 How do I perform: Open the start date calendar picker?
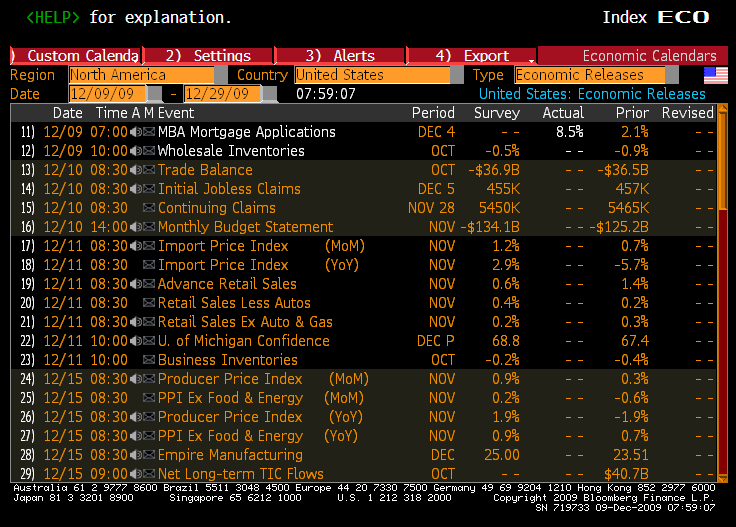click(x=154, y=94)
